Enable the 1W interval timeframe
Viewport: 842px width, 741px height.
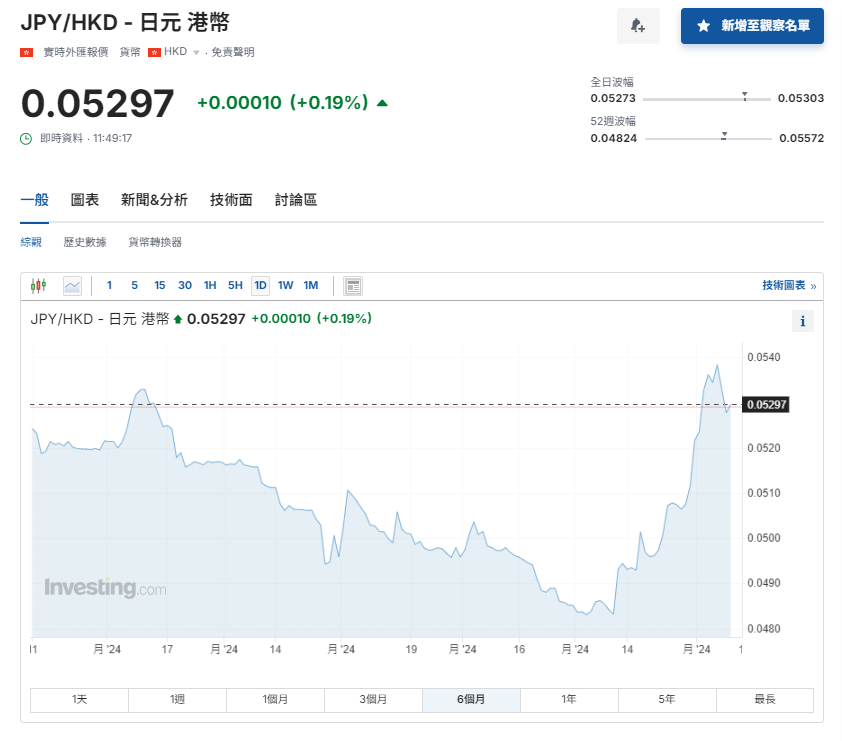pos(285,285)
